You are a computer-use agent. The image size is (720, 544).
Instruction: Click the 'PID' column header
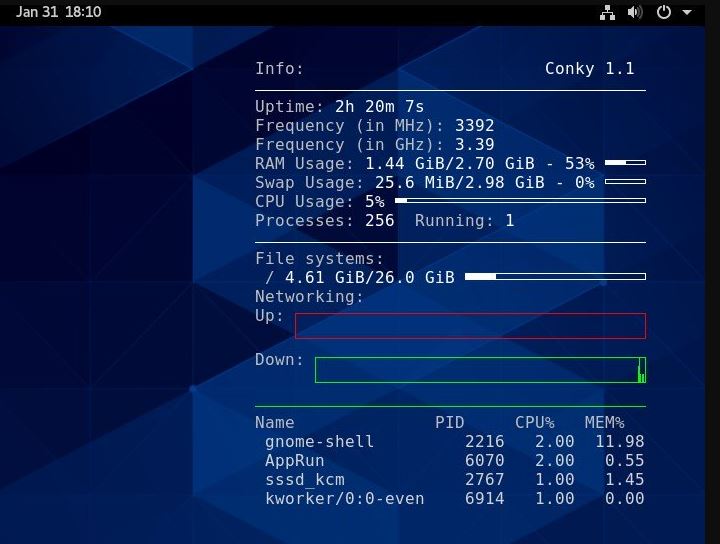pyautogui.click(x=450, y=422)
